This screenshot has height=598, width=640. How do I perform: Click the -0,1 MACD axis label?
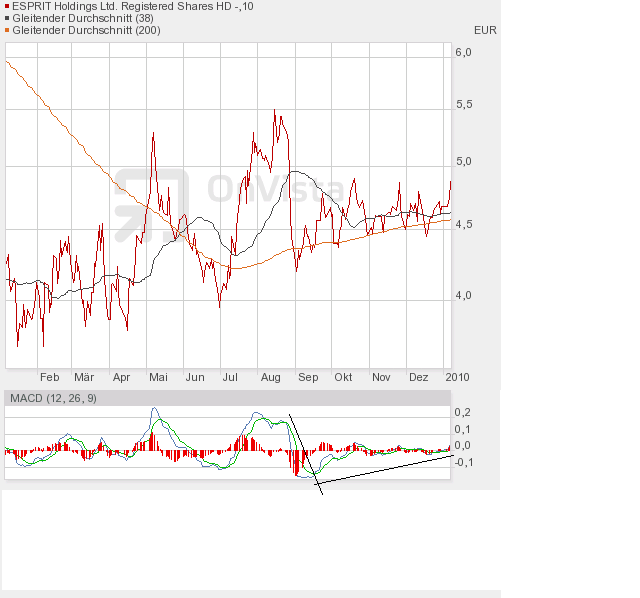(x=463, y=462)
